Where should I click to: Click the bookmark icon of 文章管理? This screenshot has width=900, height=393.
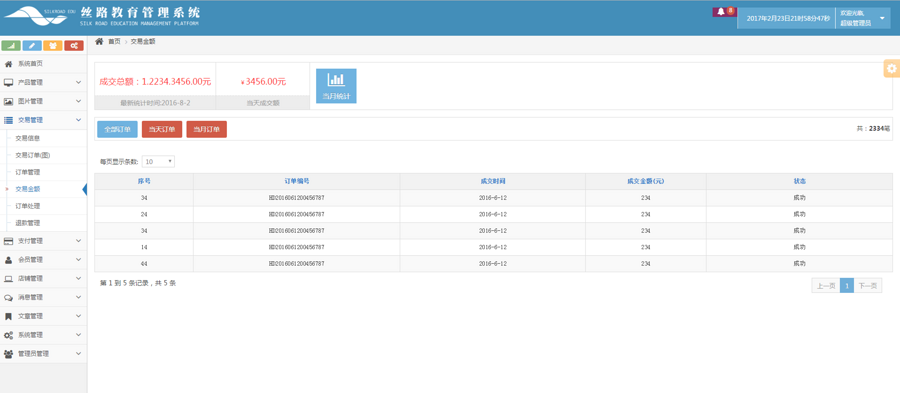pos(9,316)
